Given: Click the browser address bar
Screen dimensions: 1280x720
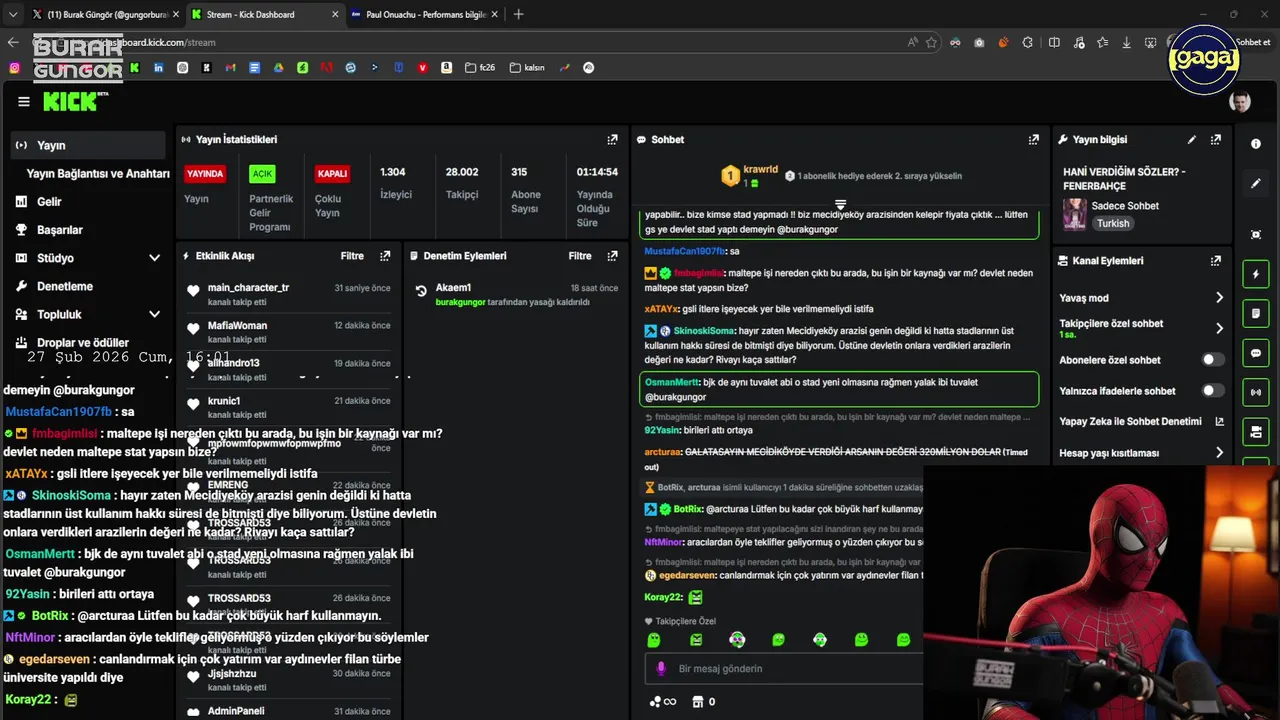Looking at the screenshot, I should [480, 42].
